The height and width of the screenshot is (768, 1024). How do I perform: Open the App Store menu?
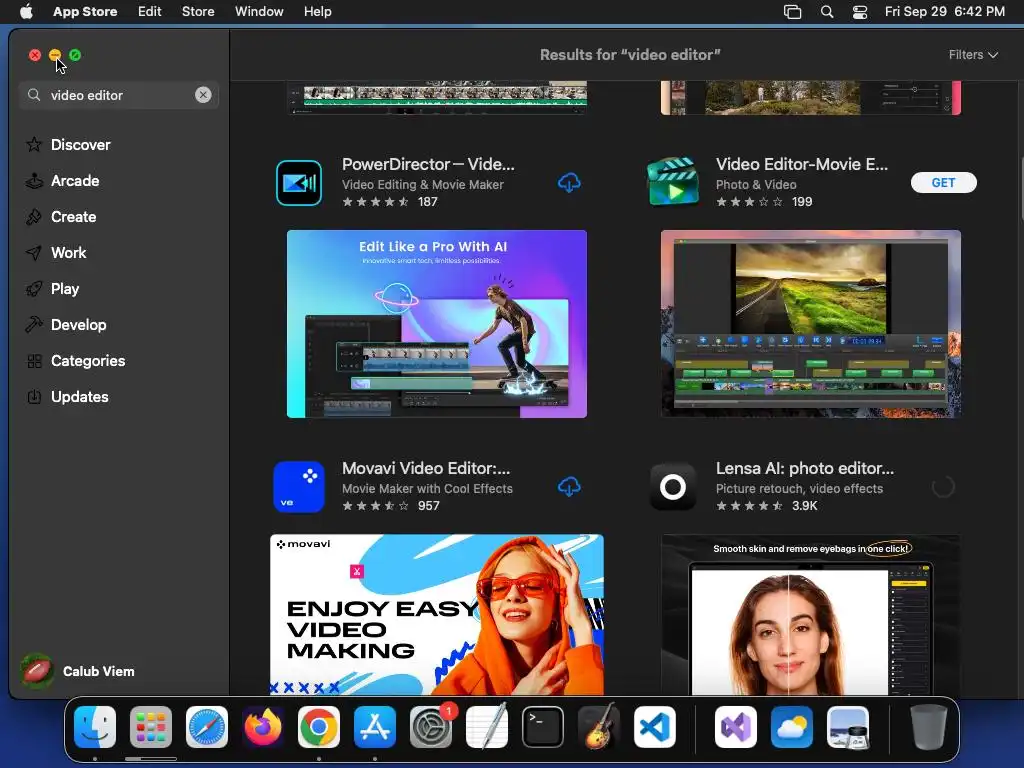click(85, 12)
